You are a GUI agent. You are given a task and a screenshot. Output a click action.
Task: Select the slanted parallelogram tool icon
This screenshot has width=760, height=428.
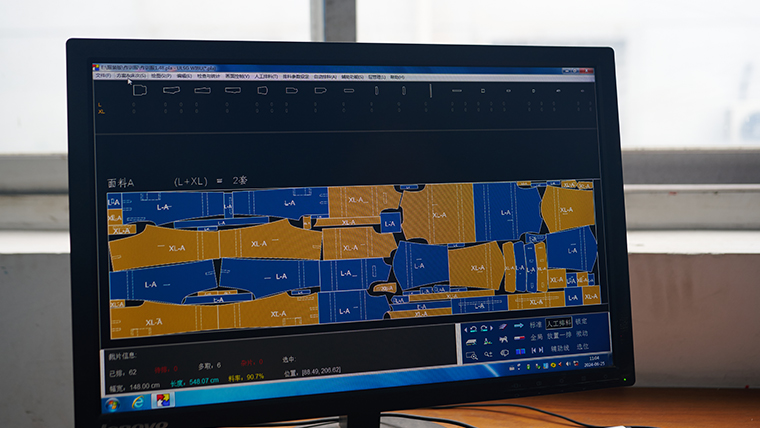tap(503, 327)
